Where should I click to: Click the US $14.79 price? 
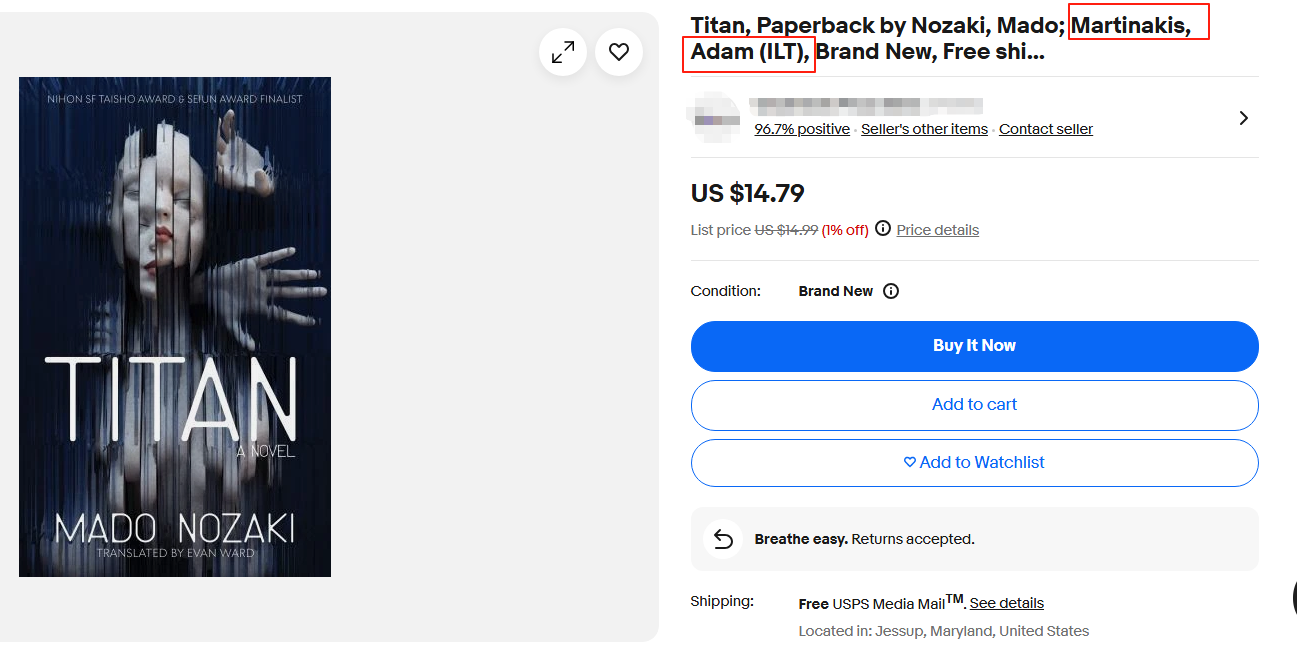[748, 193]
